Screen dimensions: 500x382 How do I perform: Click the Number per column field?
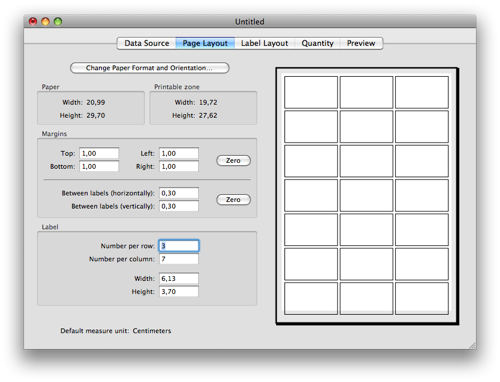coord(179,259)
